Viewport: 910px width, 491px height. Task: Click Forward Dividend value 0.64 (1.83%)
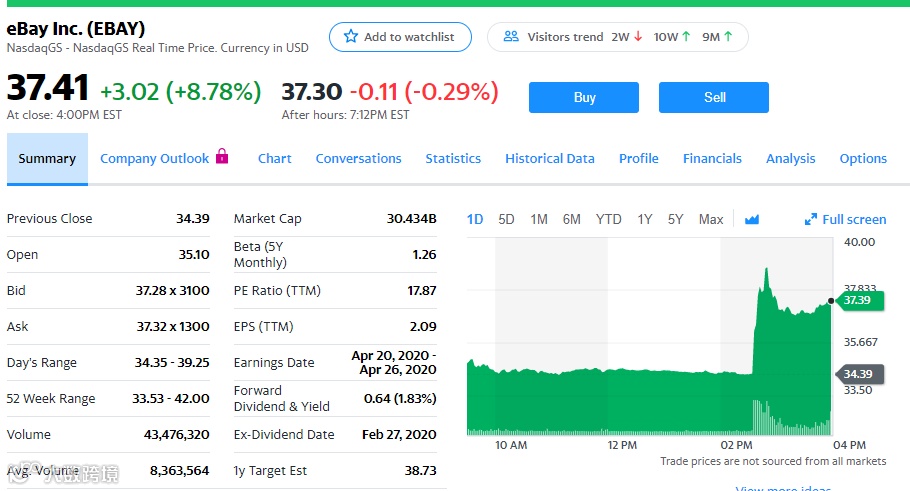click(x=400, y=398)
